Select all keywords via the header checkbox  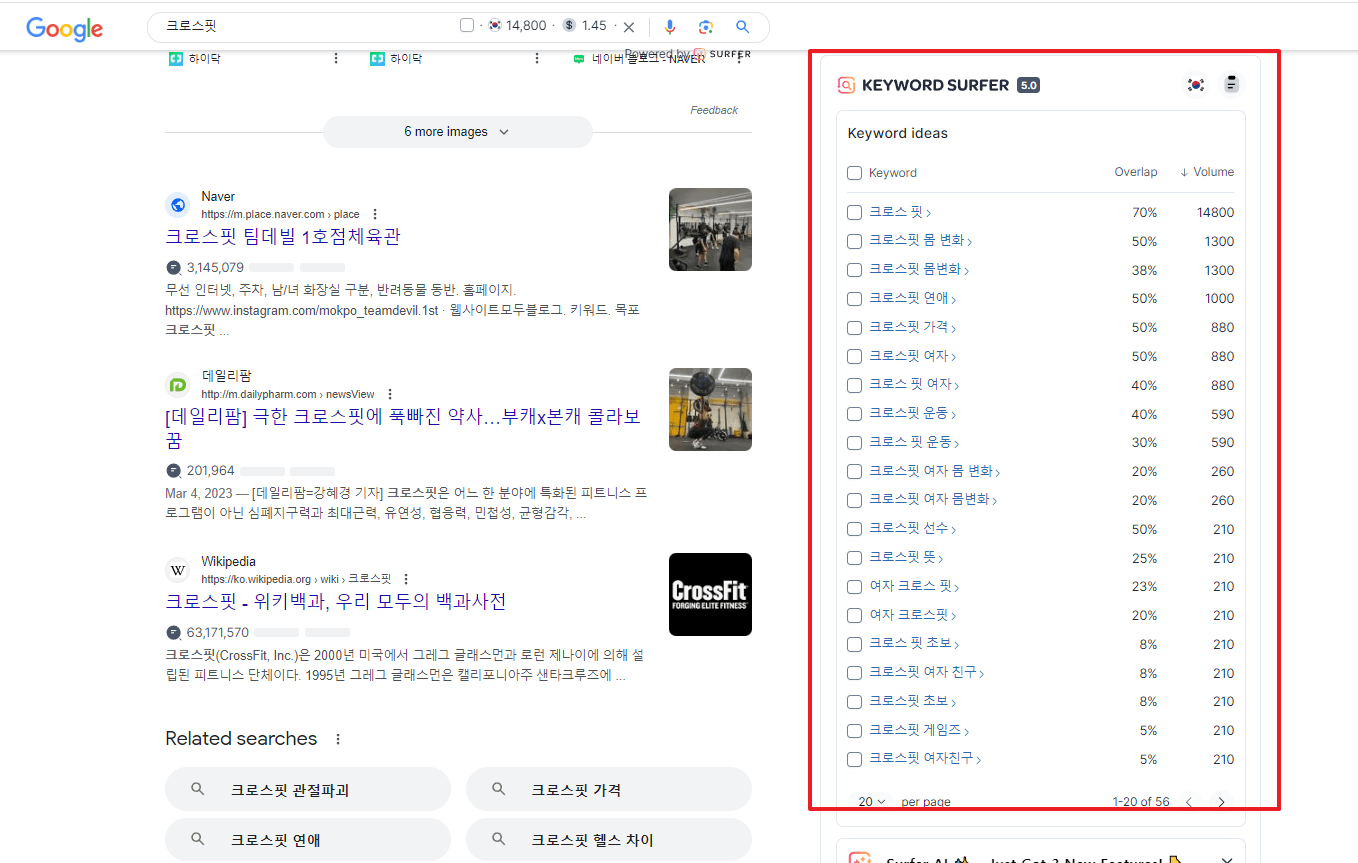click(854, 172)
